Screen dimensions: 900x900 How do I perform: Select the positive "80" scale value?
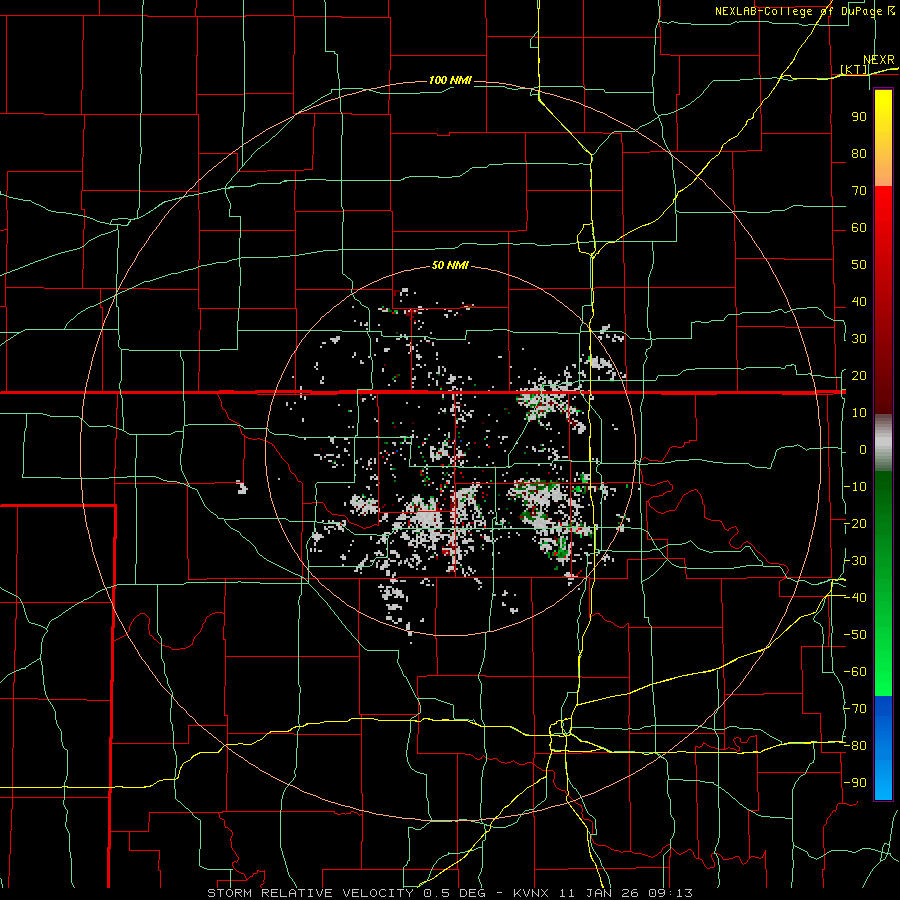pos(859,153)
